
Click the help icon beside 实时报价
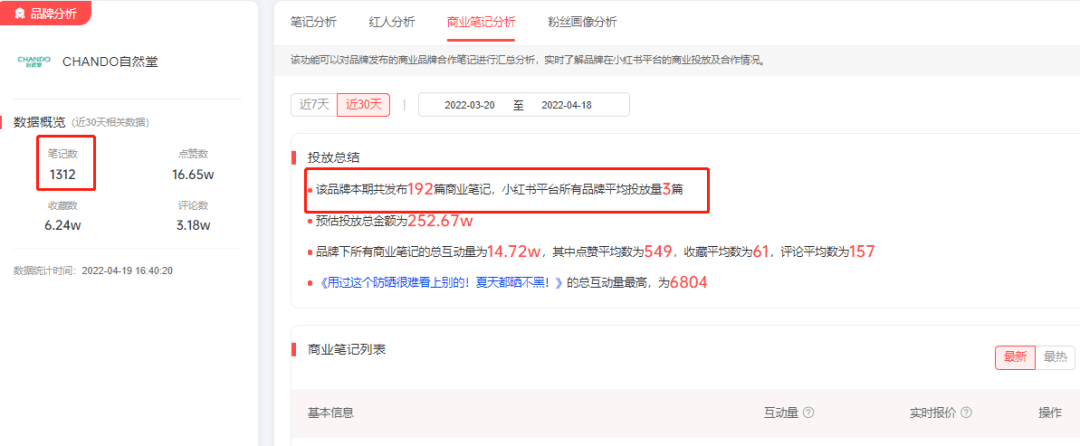[x=966, y=413]
